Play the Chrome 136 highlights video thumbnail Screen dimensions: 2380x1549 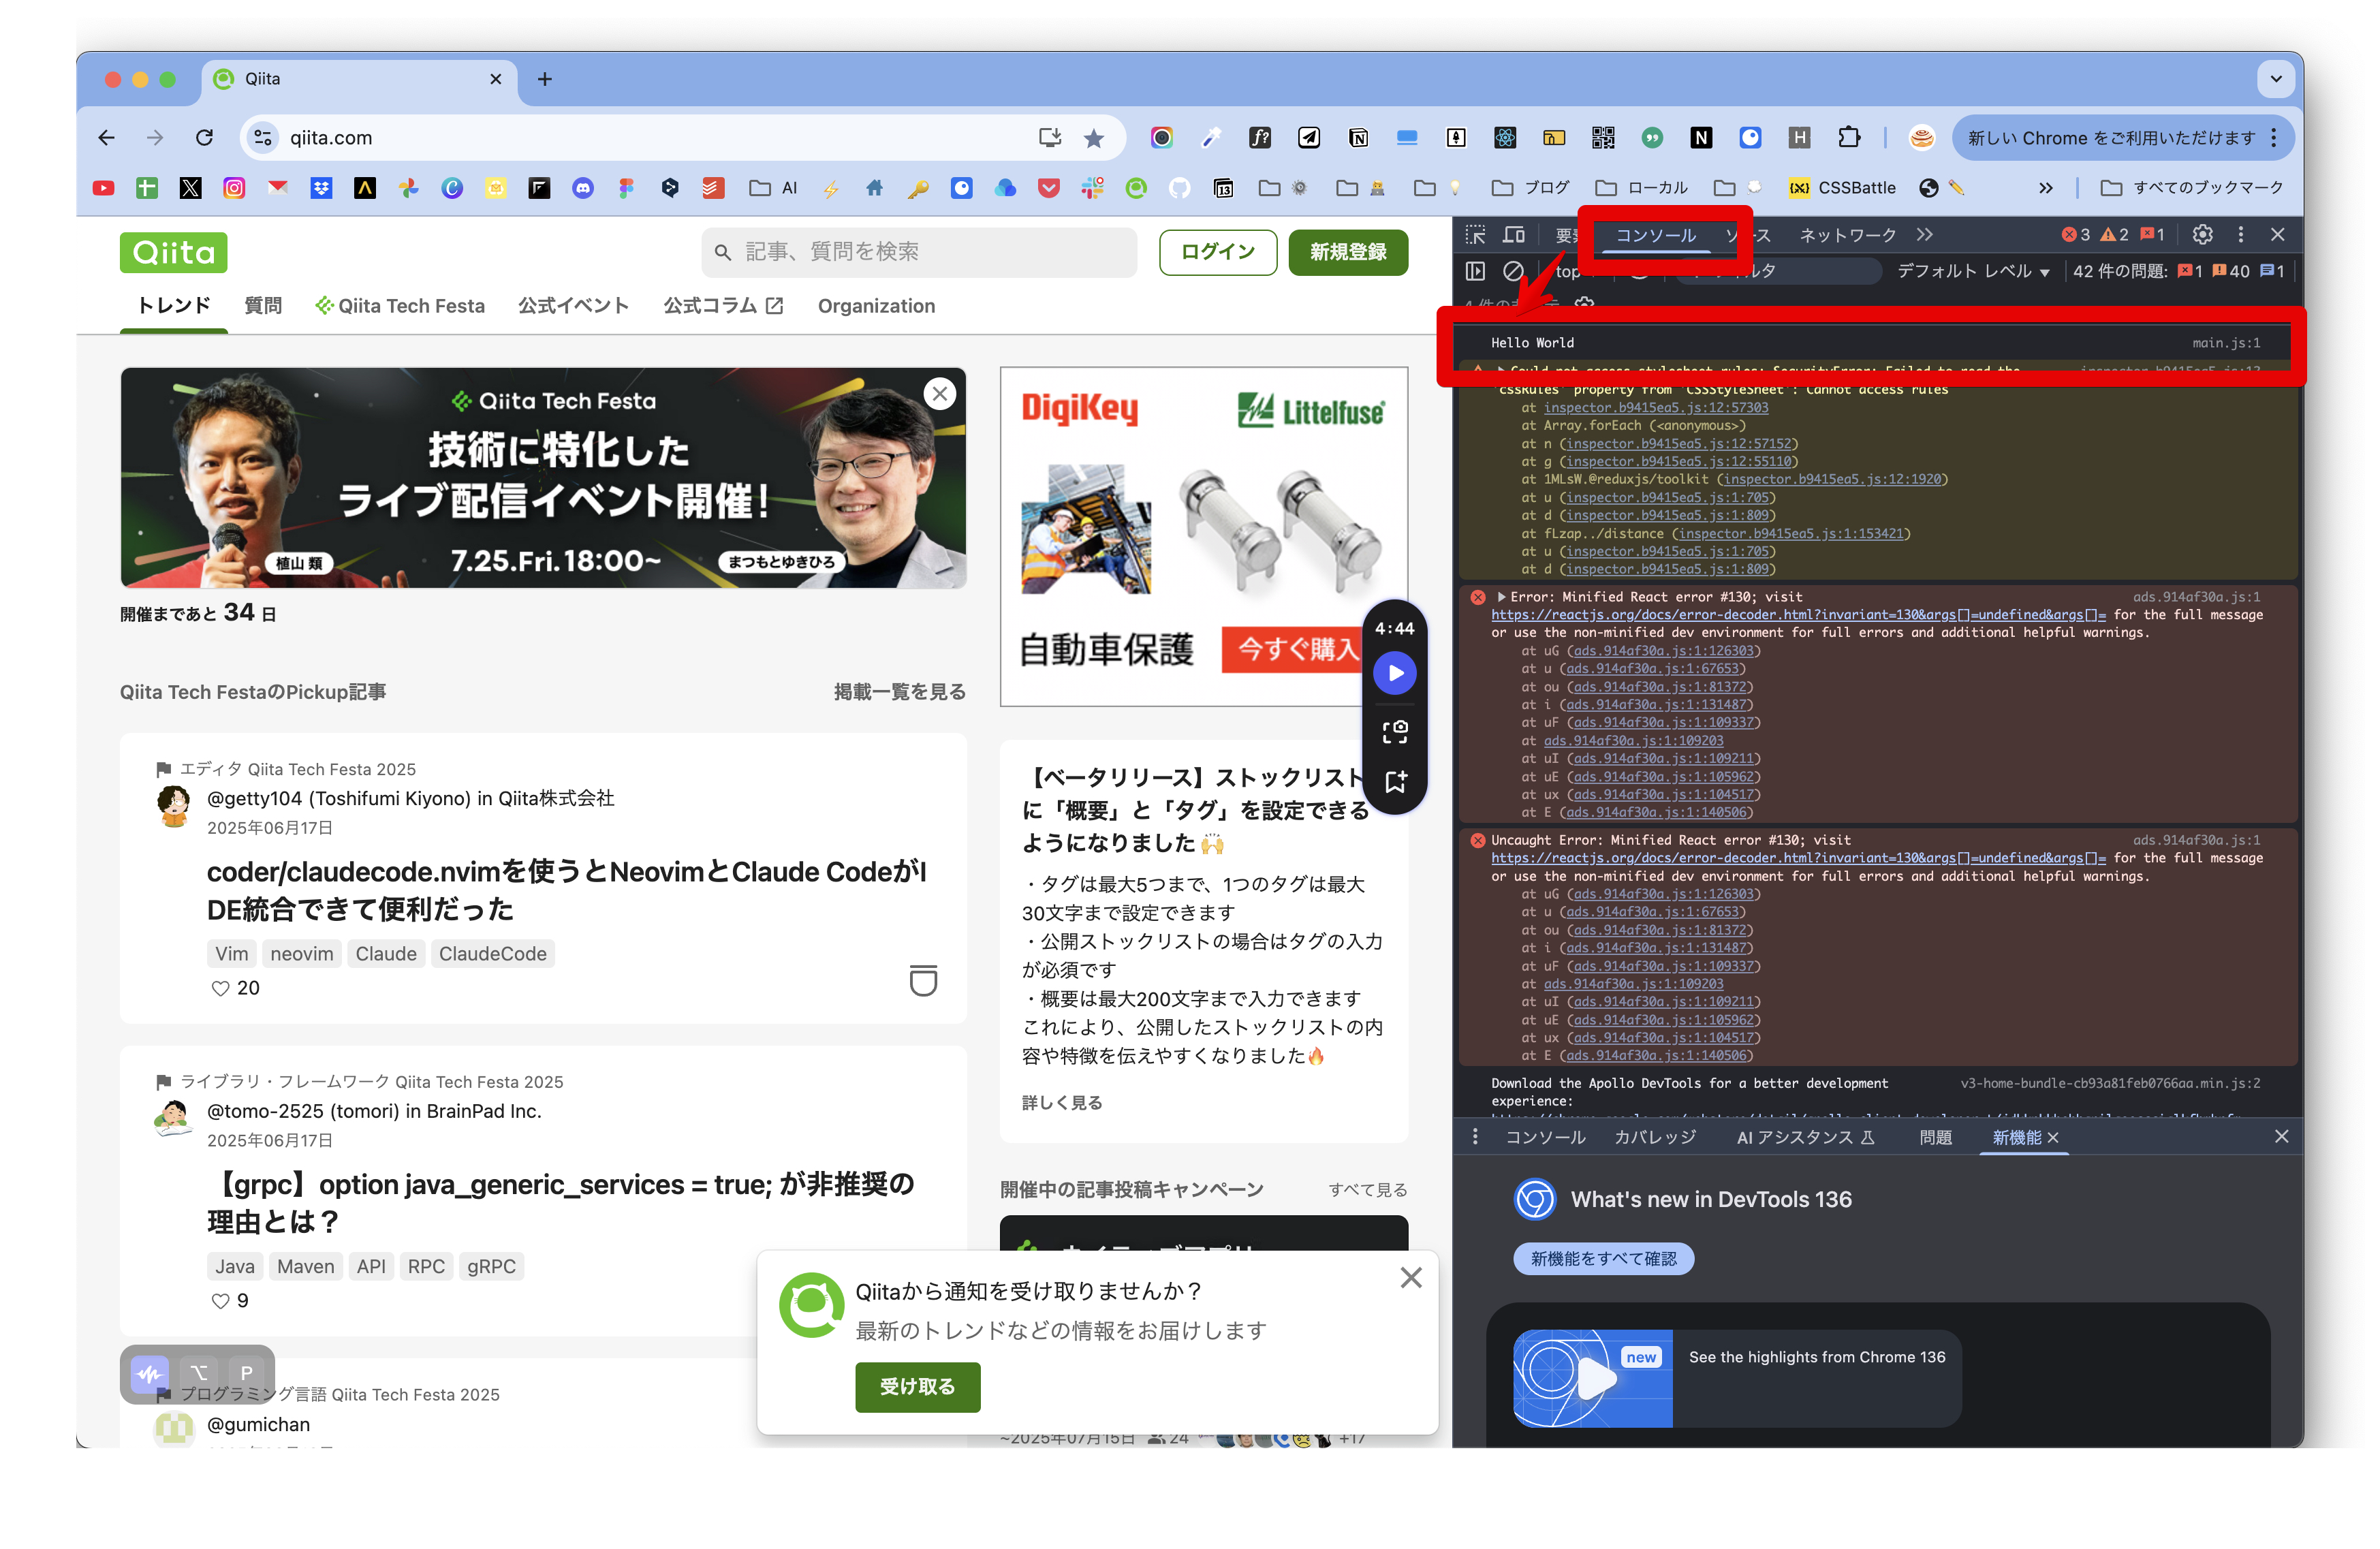click(1592, 1377)
